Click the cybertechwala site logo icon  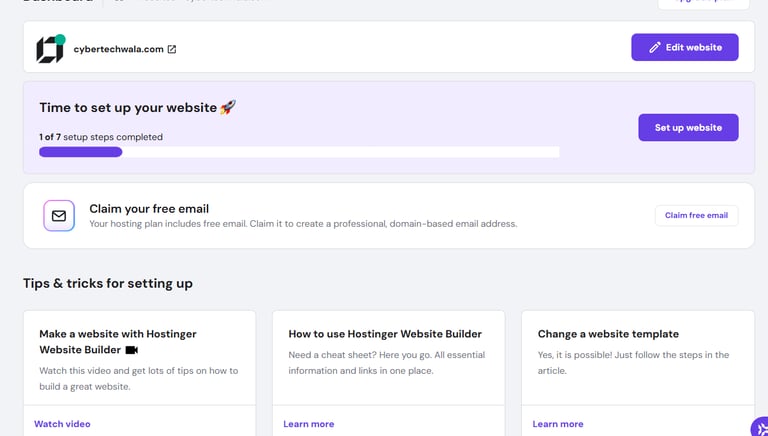pyautogui.click(x=50, y=48)
